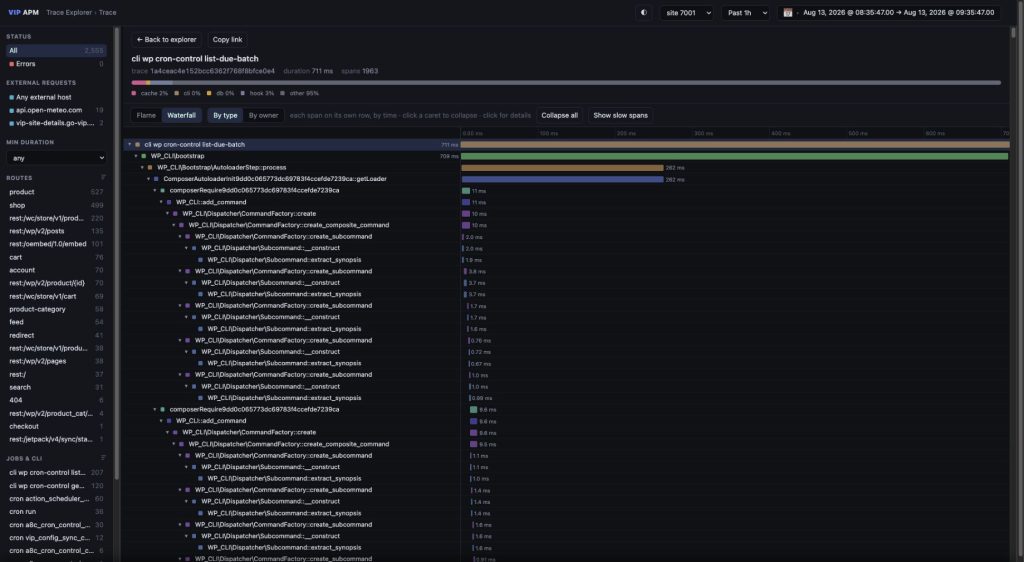
Task: Click the Jobs & CLI sort icon
Action: coord(103,458)
